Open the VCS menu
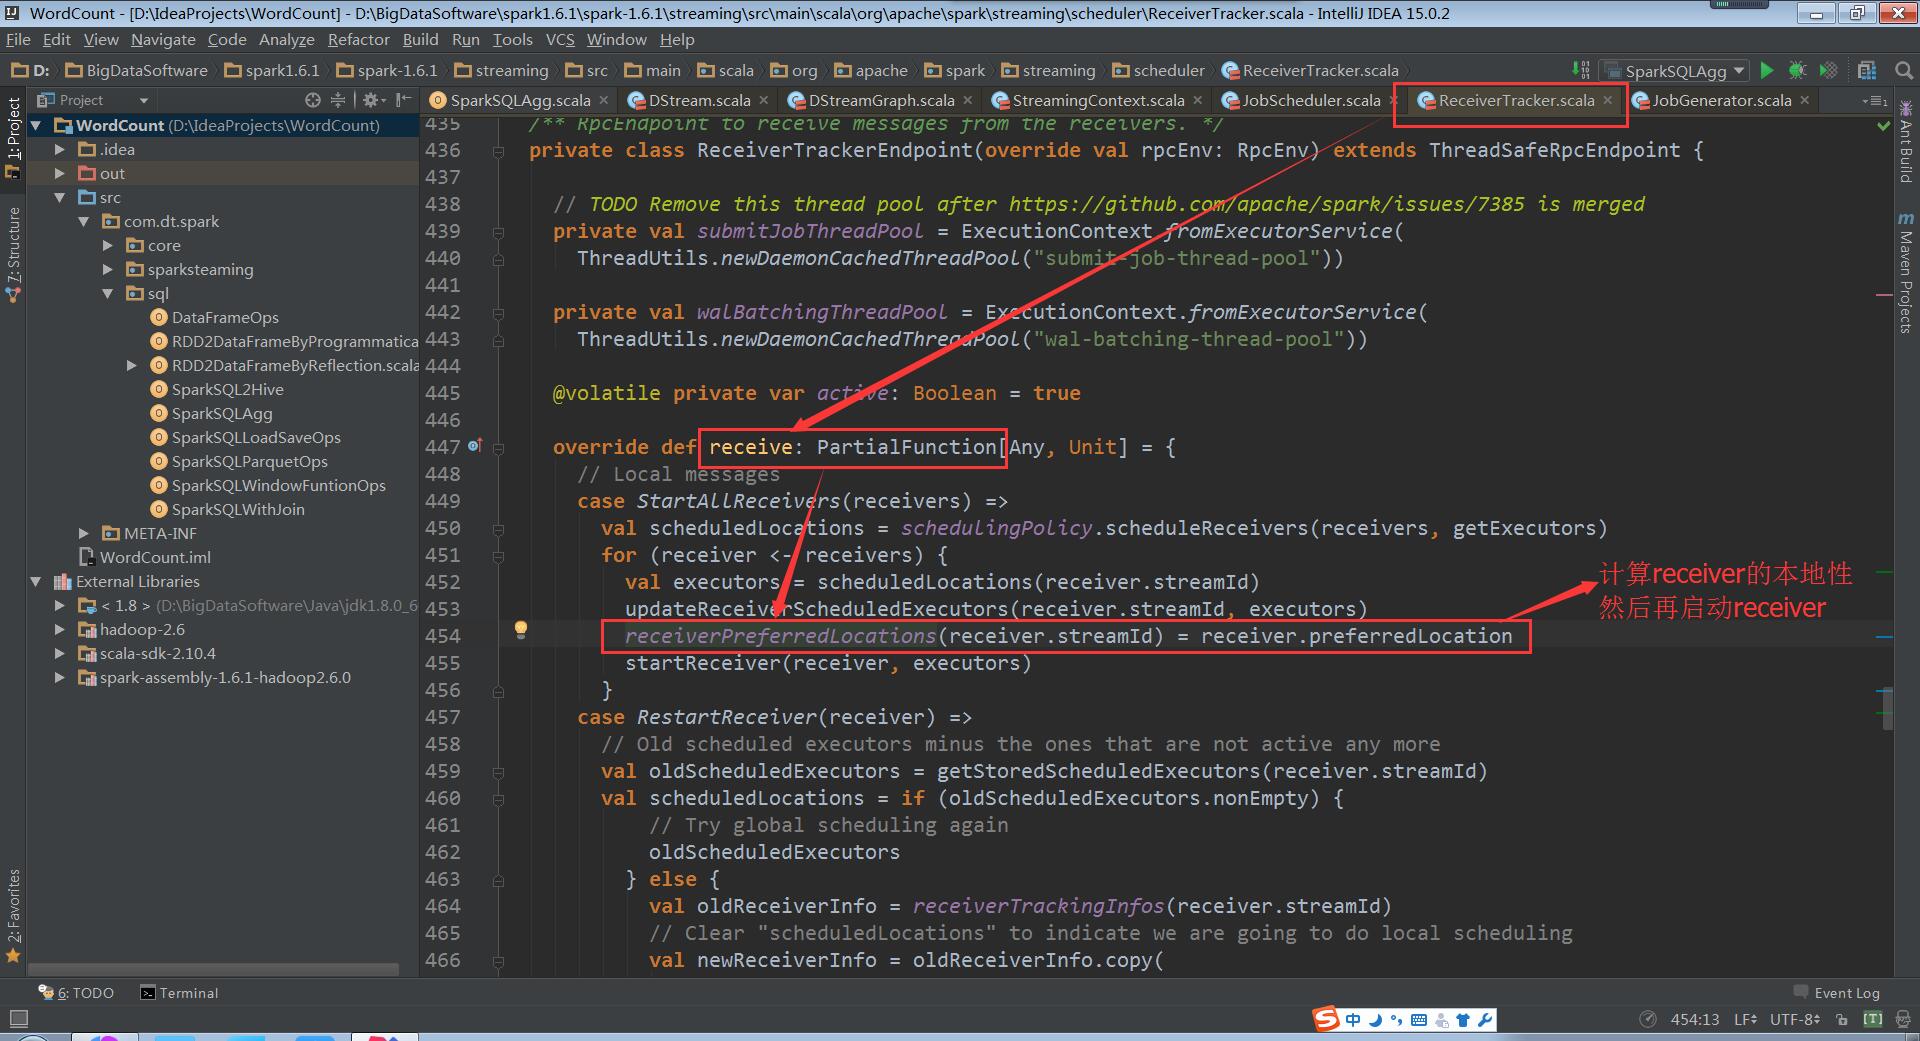This screenshot has width=1920, height=1041. click(x=560, y=39)
